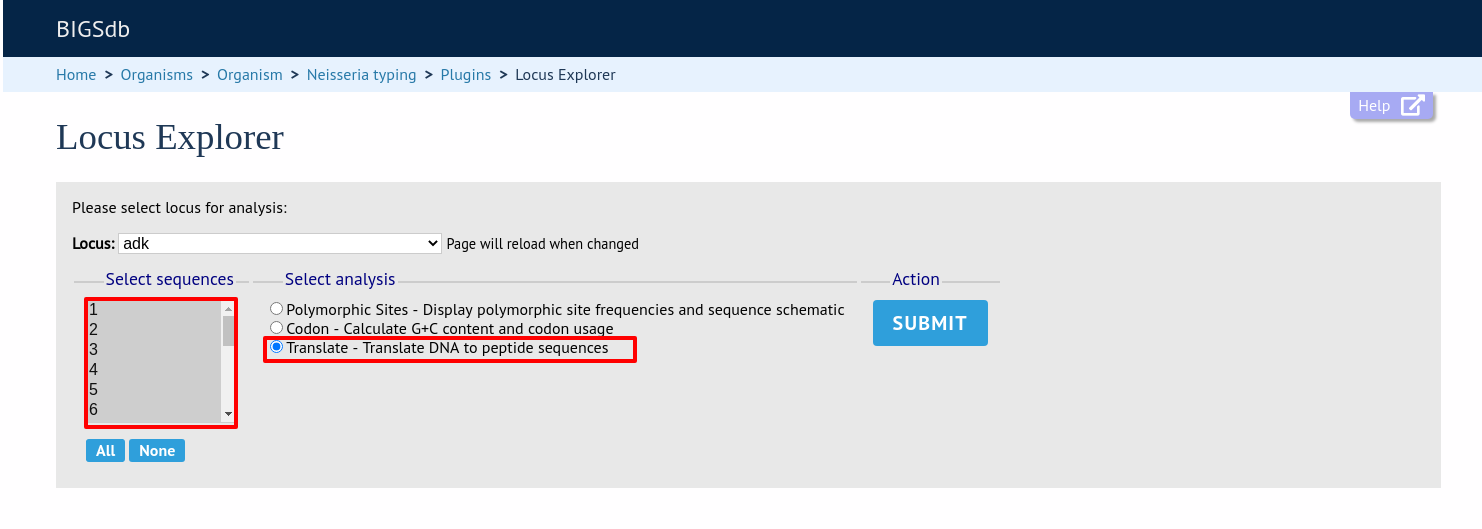Select Polymorphic Sites analysis radio button
Viewport: 1482px width, 529px height.
[x=277, y=309]
